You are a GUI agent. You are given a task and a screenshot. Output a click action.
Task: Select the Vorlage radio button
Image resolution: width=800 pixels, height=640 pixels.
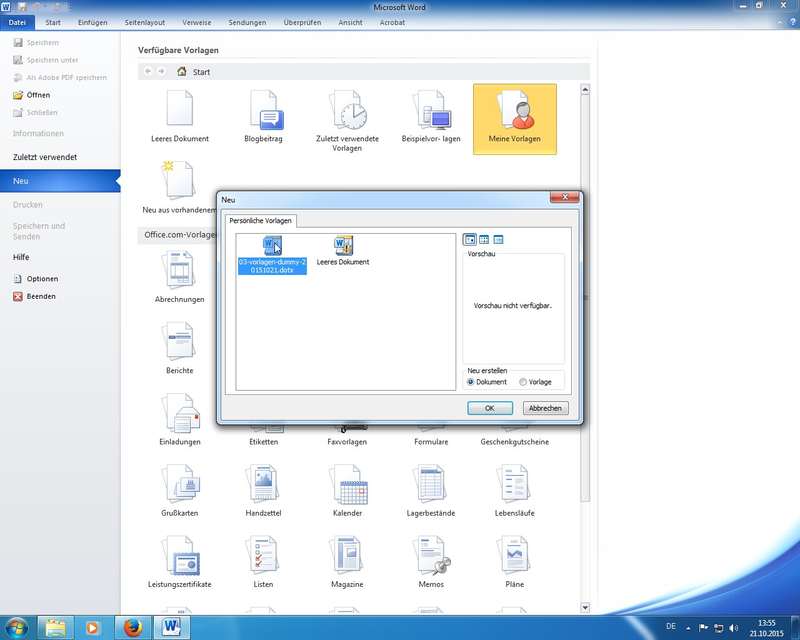[523, 382]
